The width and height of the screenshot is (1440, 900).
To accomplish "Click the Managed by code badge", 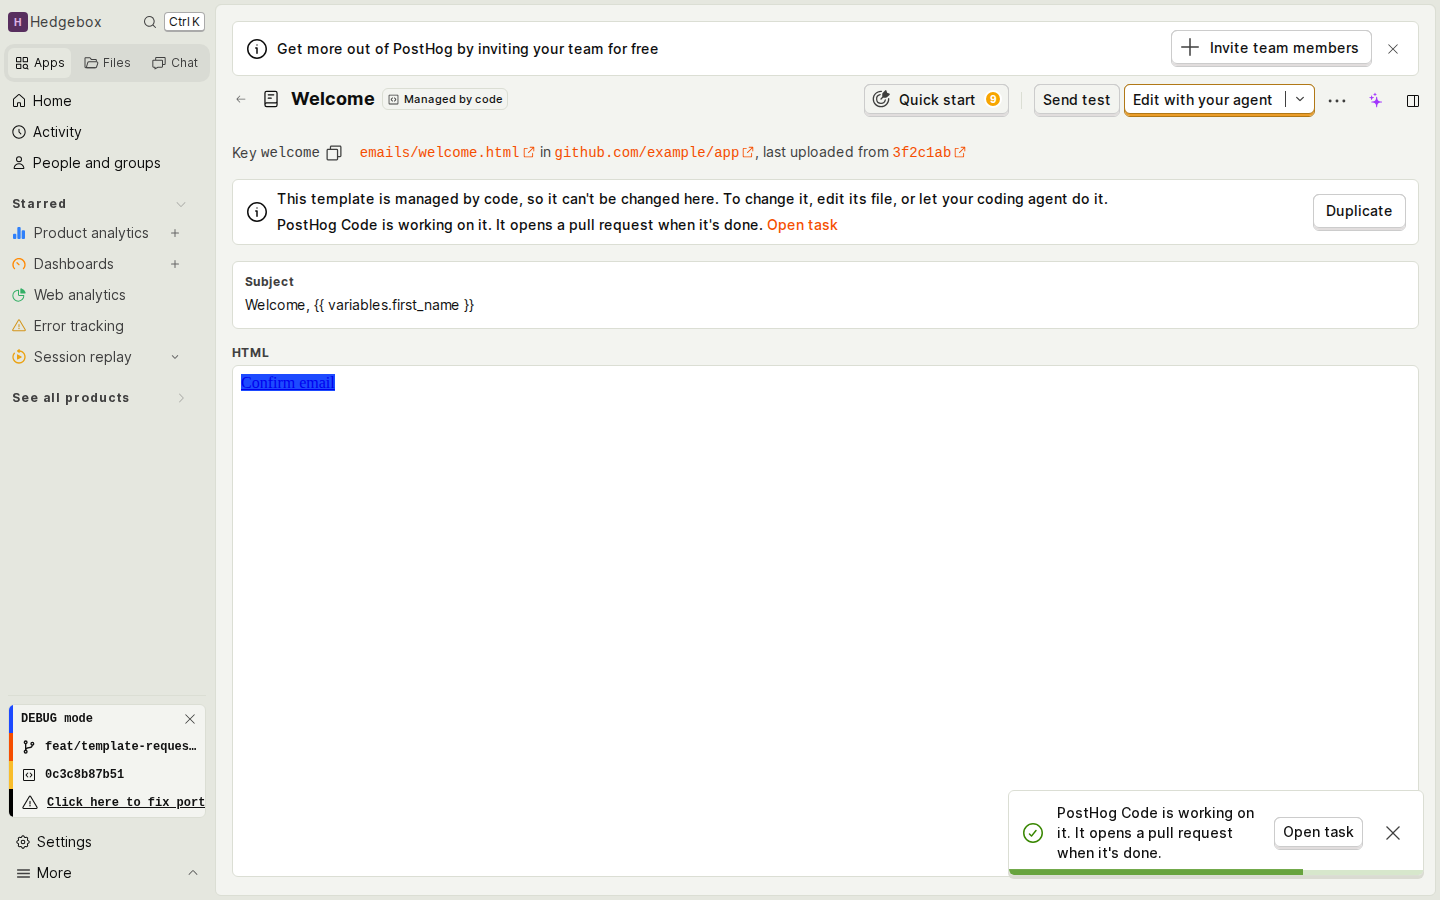I will tap(445, 99).
